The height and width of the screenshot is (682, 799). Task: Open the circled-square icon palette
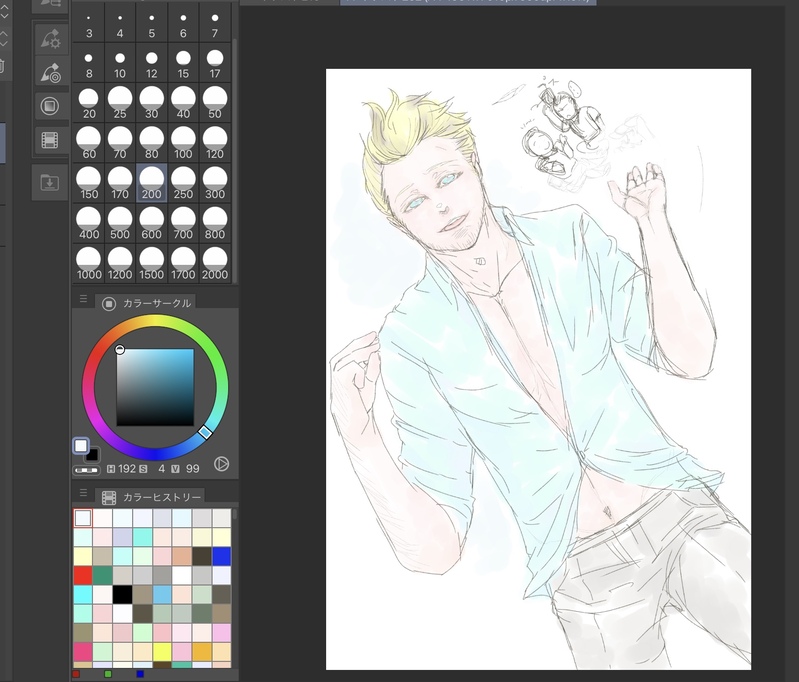point(50,106)
